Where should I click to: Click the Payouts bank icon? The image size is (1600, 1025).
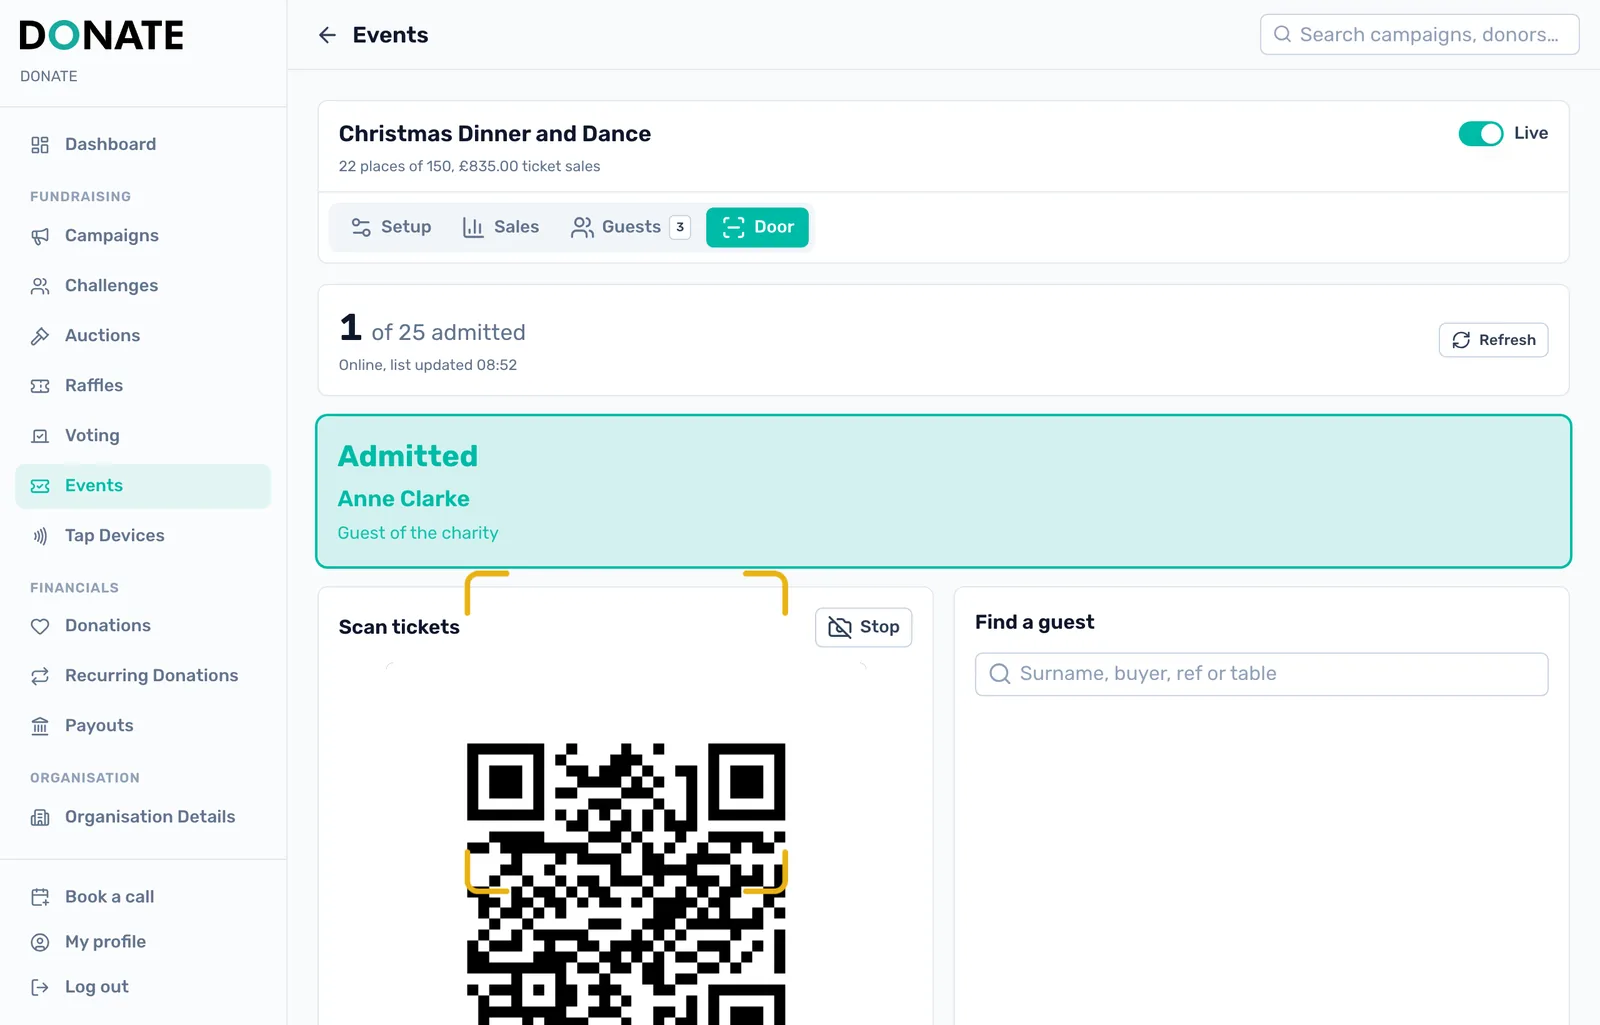(x=40, y=726)
